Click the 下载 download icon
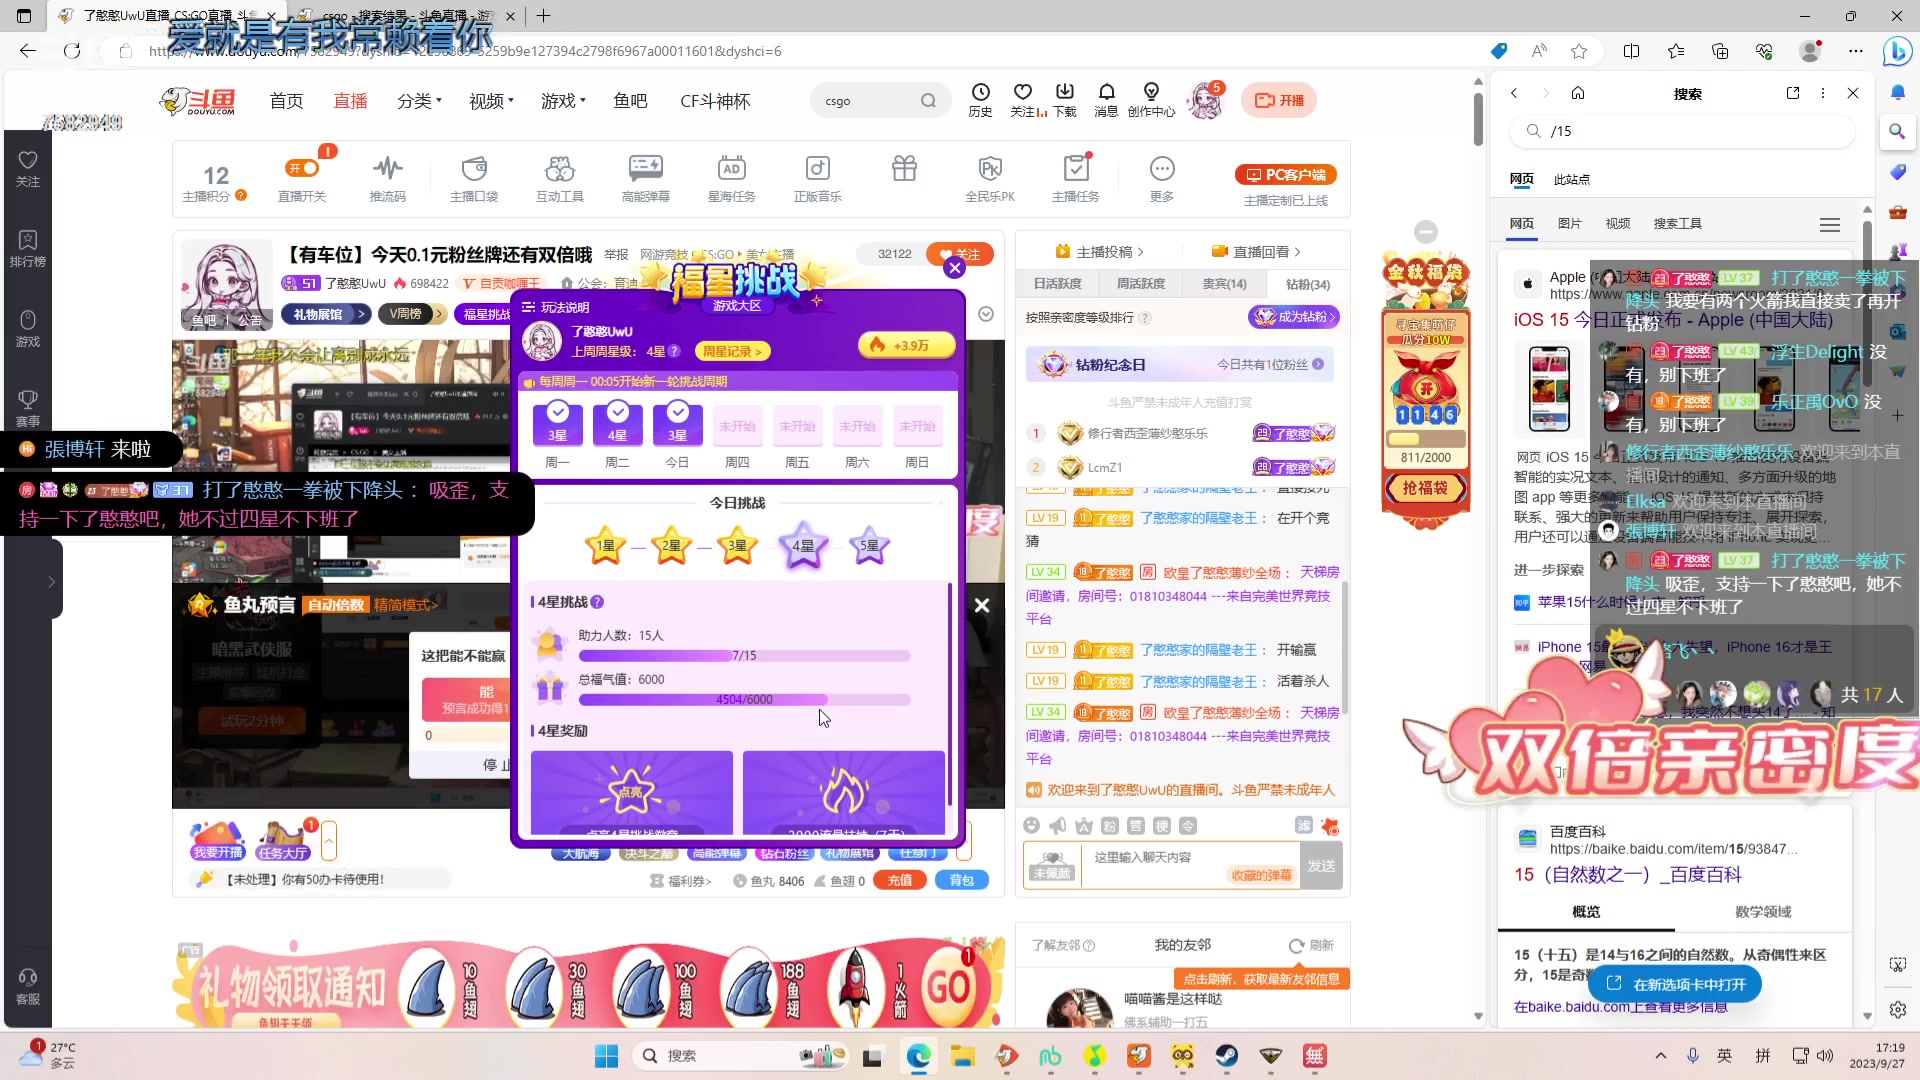 coord(1065,99)
